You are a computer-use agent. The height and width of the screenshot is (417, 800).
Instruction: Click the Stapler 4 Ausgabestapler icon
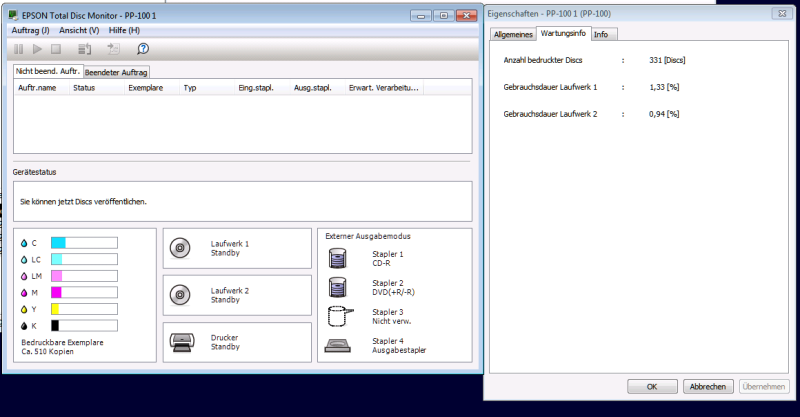(x=338, y=346)
